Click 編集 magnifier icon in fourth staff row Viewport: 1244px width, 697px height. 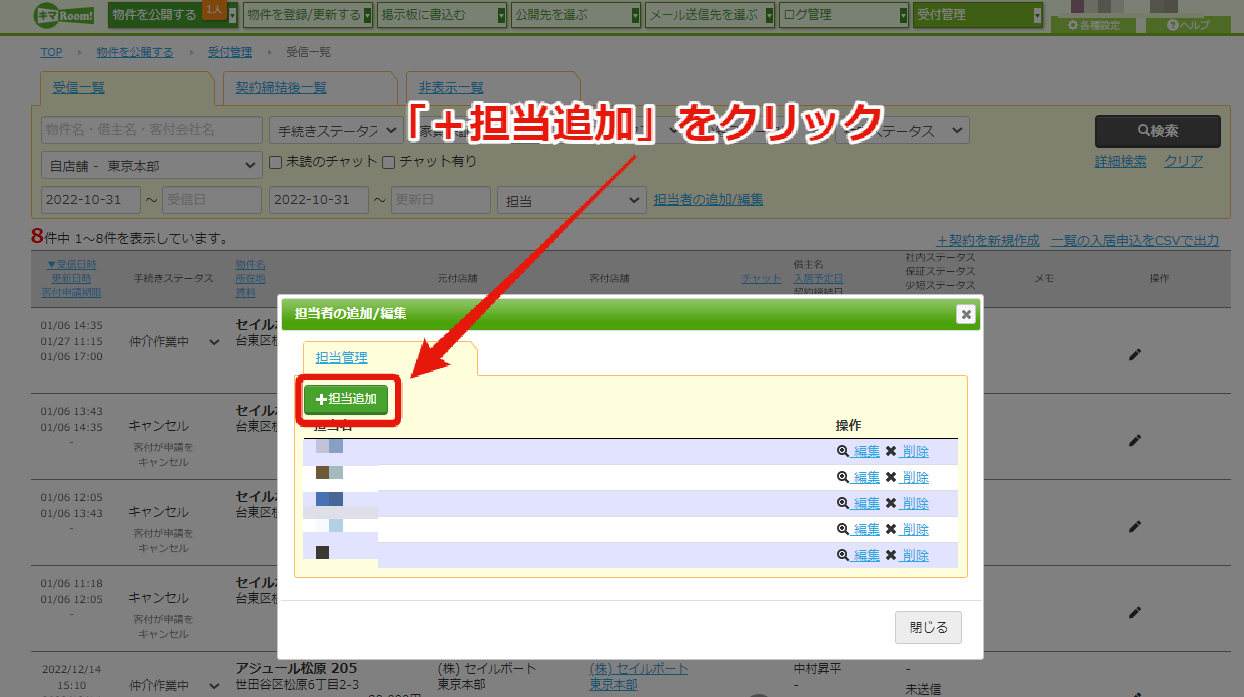[843, 529]
